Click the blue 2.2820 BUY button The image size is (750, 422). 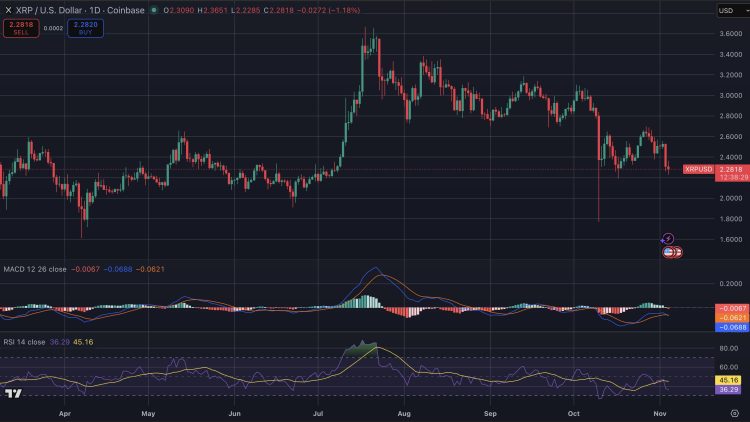point(86,28)
